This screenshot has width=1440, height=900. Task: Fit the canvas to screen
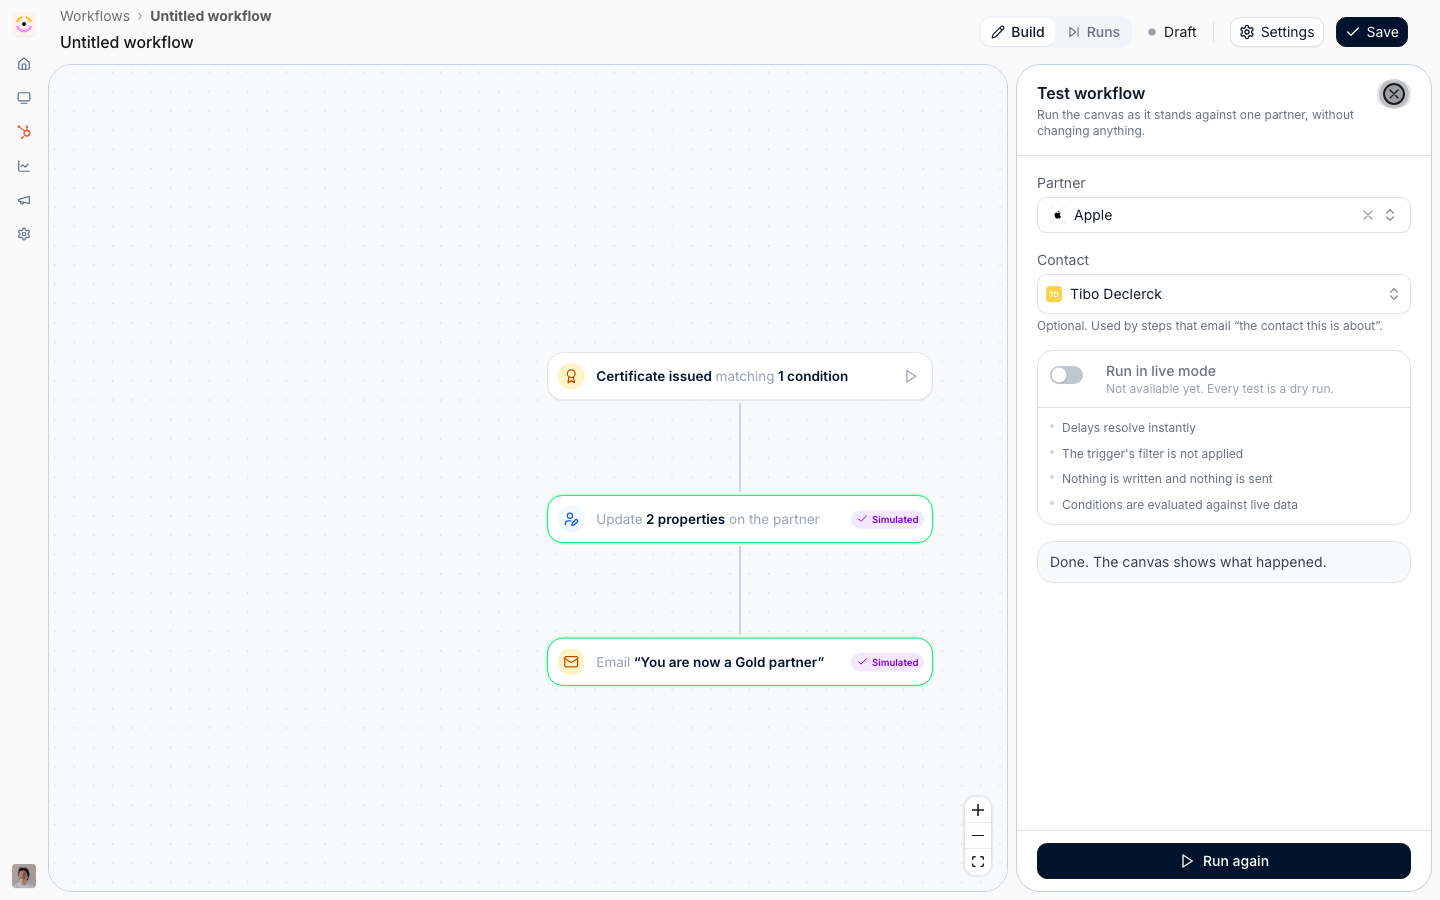(x=978, y=862)
